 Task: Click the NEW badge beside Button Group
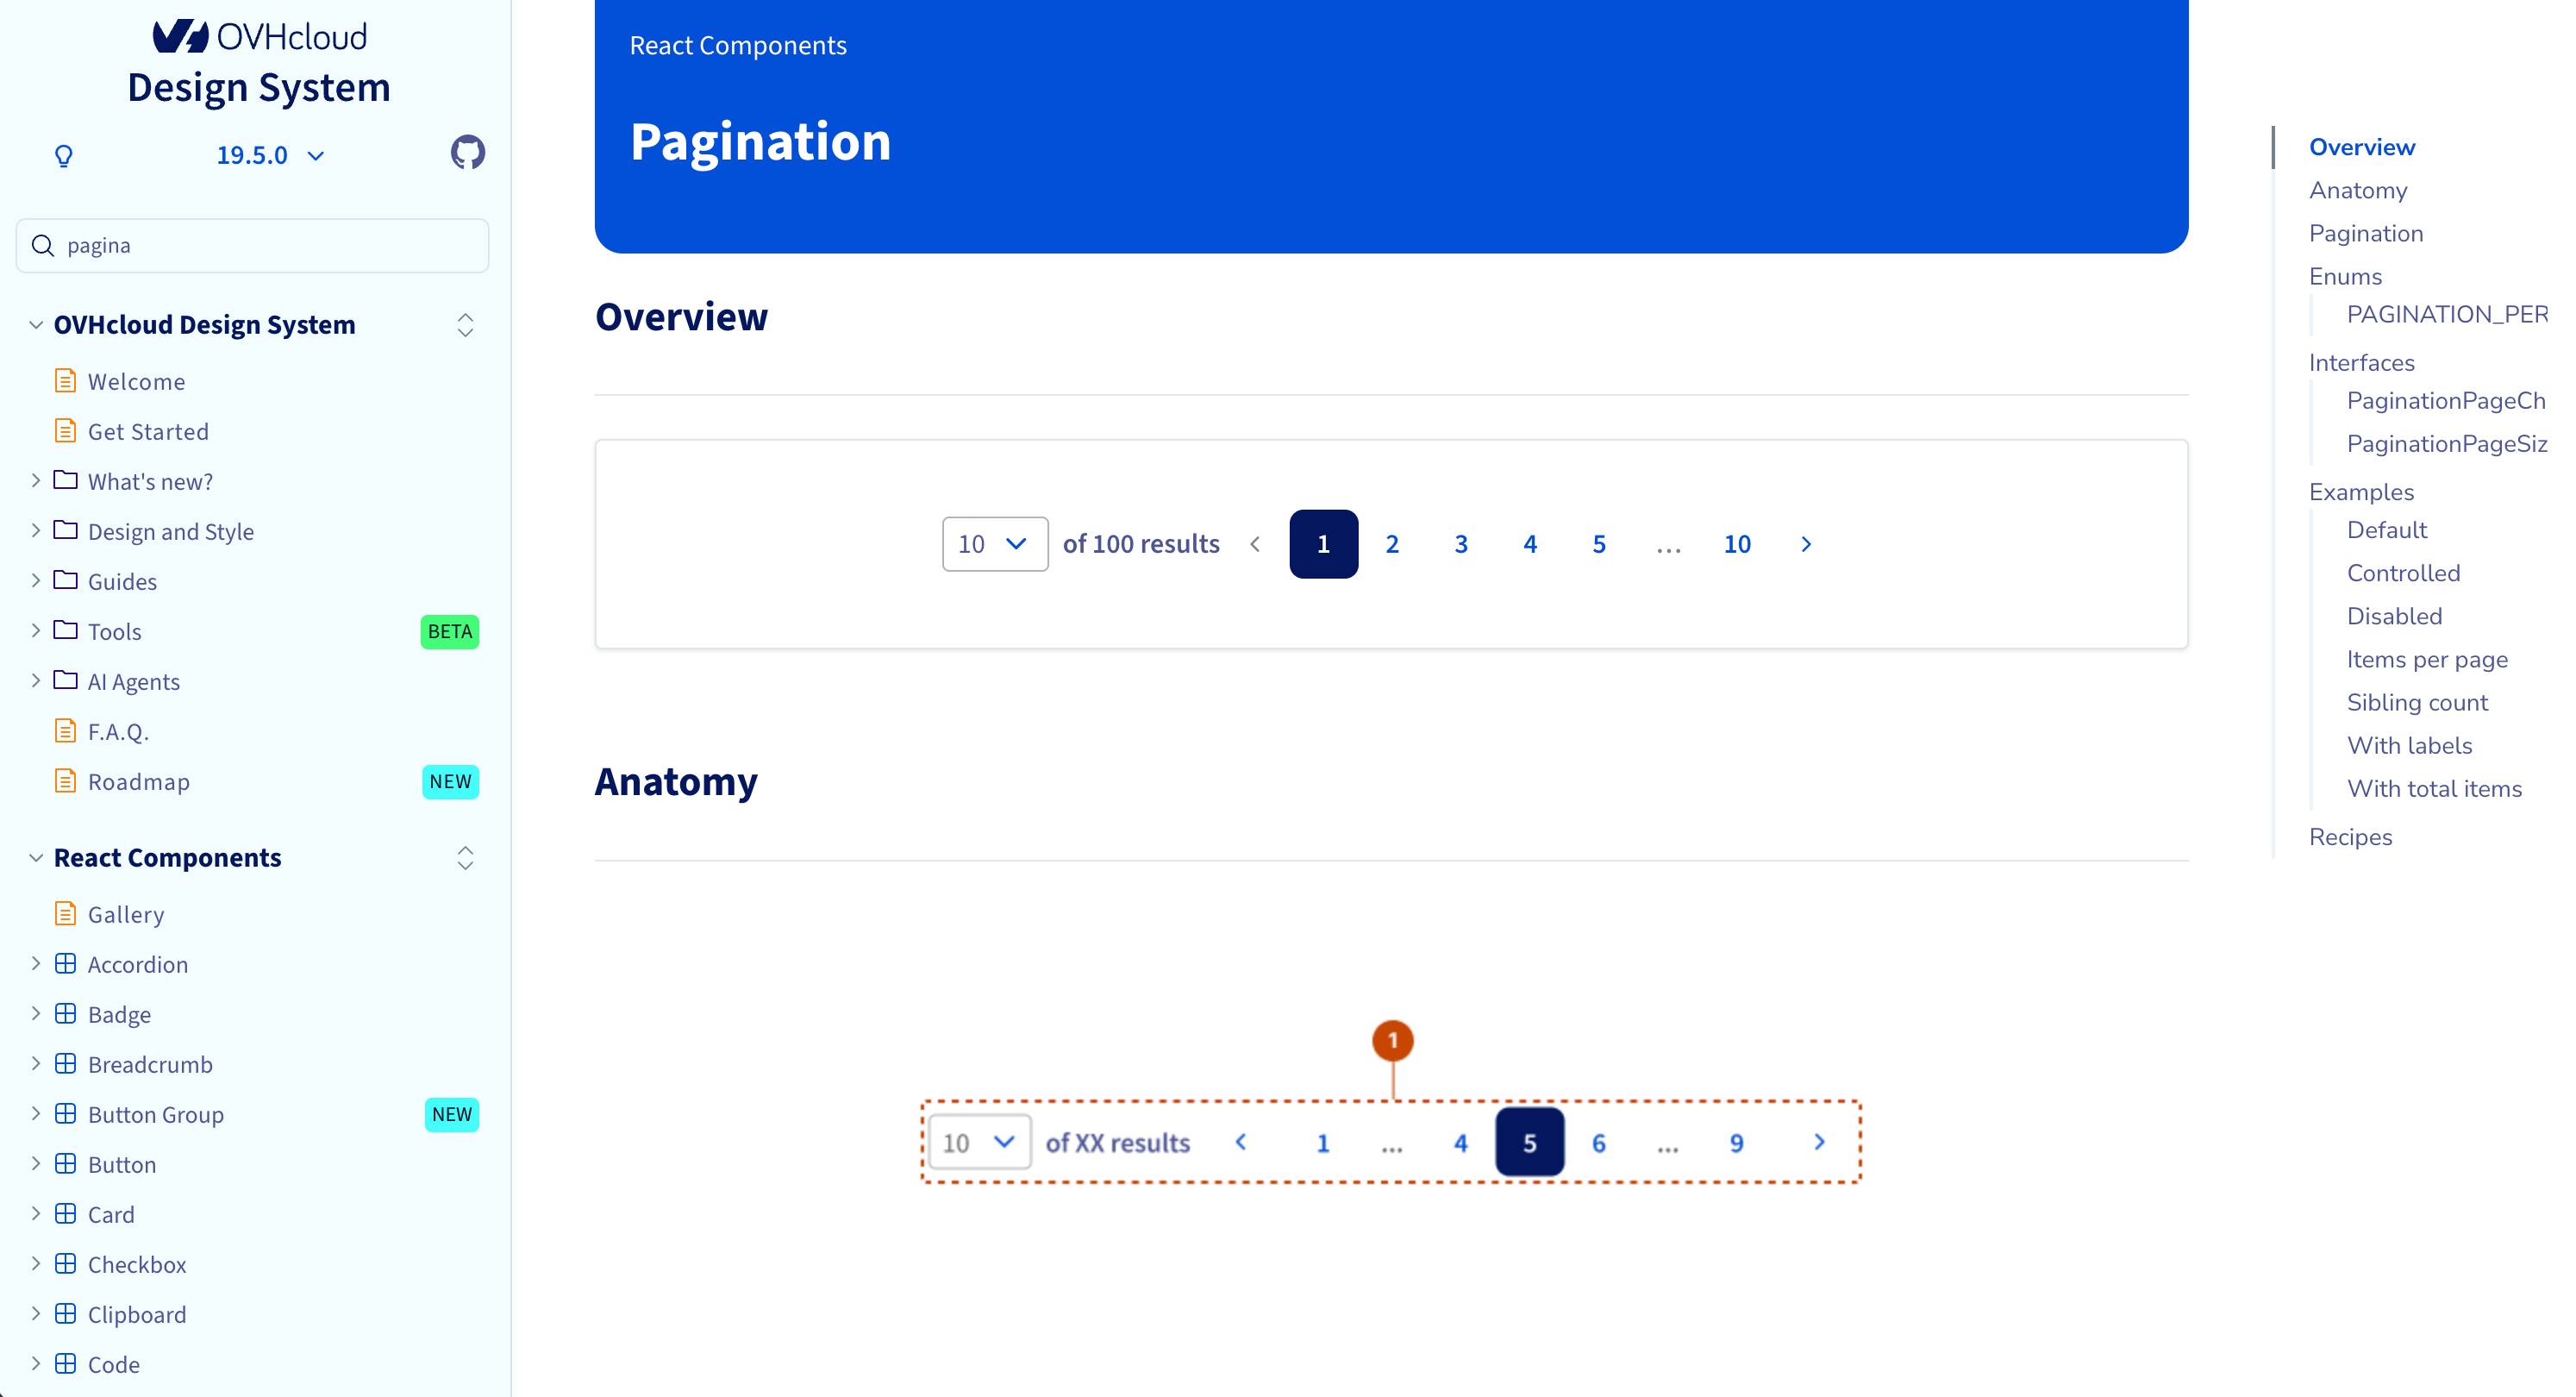[x=451, y=1114]
